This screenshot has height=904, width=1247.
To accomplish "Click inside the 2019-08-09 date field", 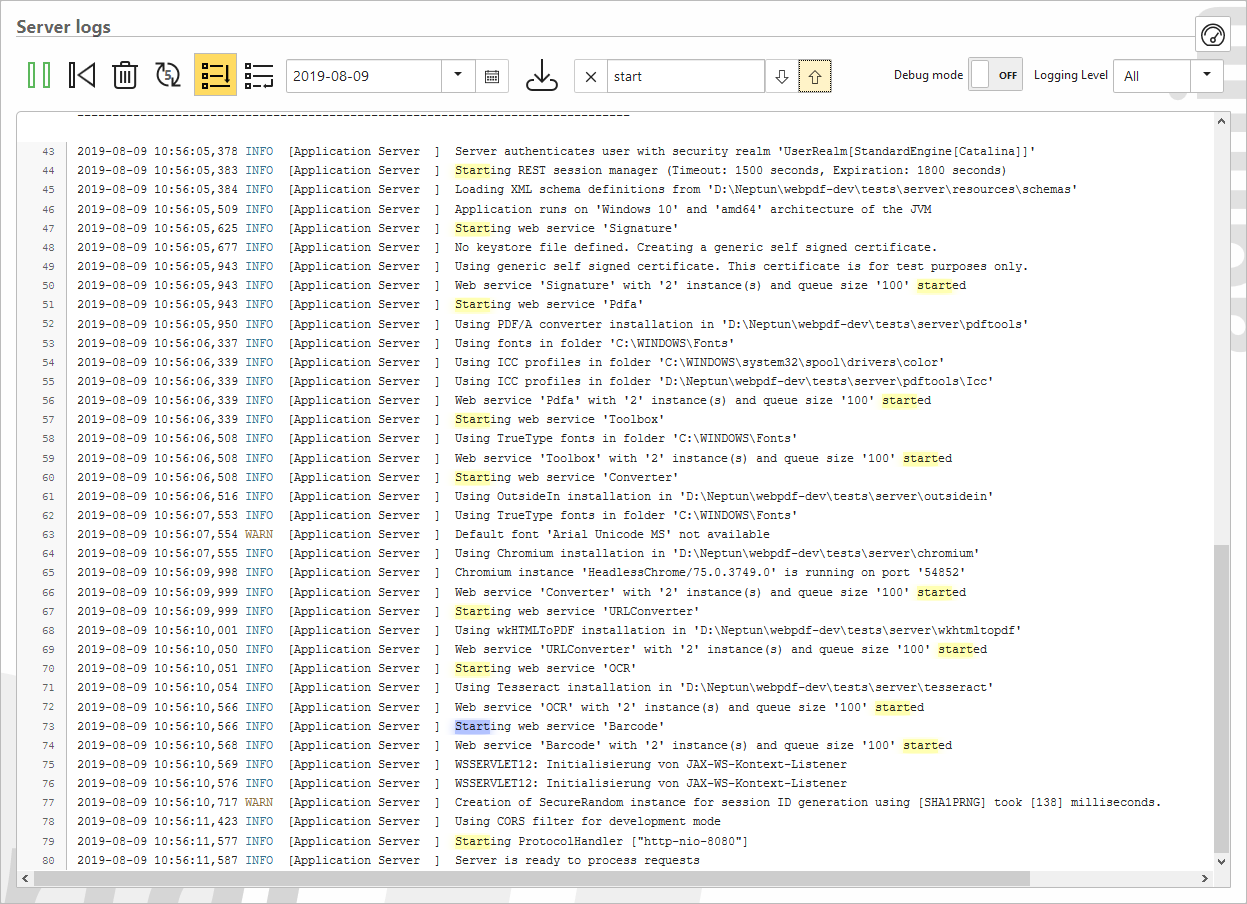I will pyautogui.click(x=363, y=76).
